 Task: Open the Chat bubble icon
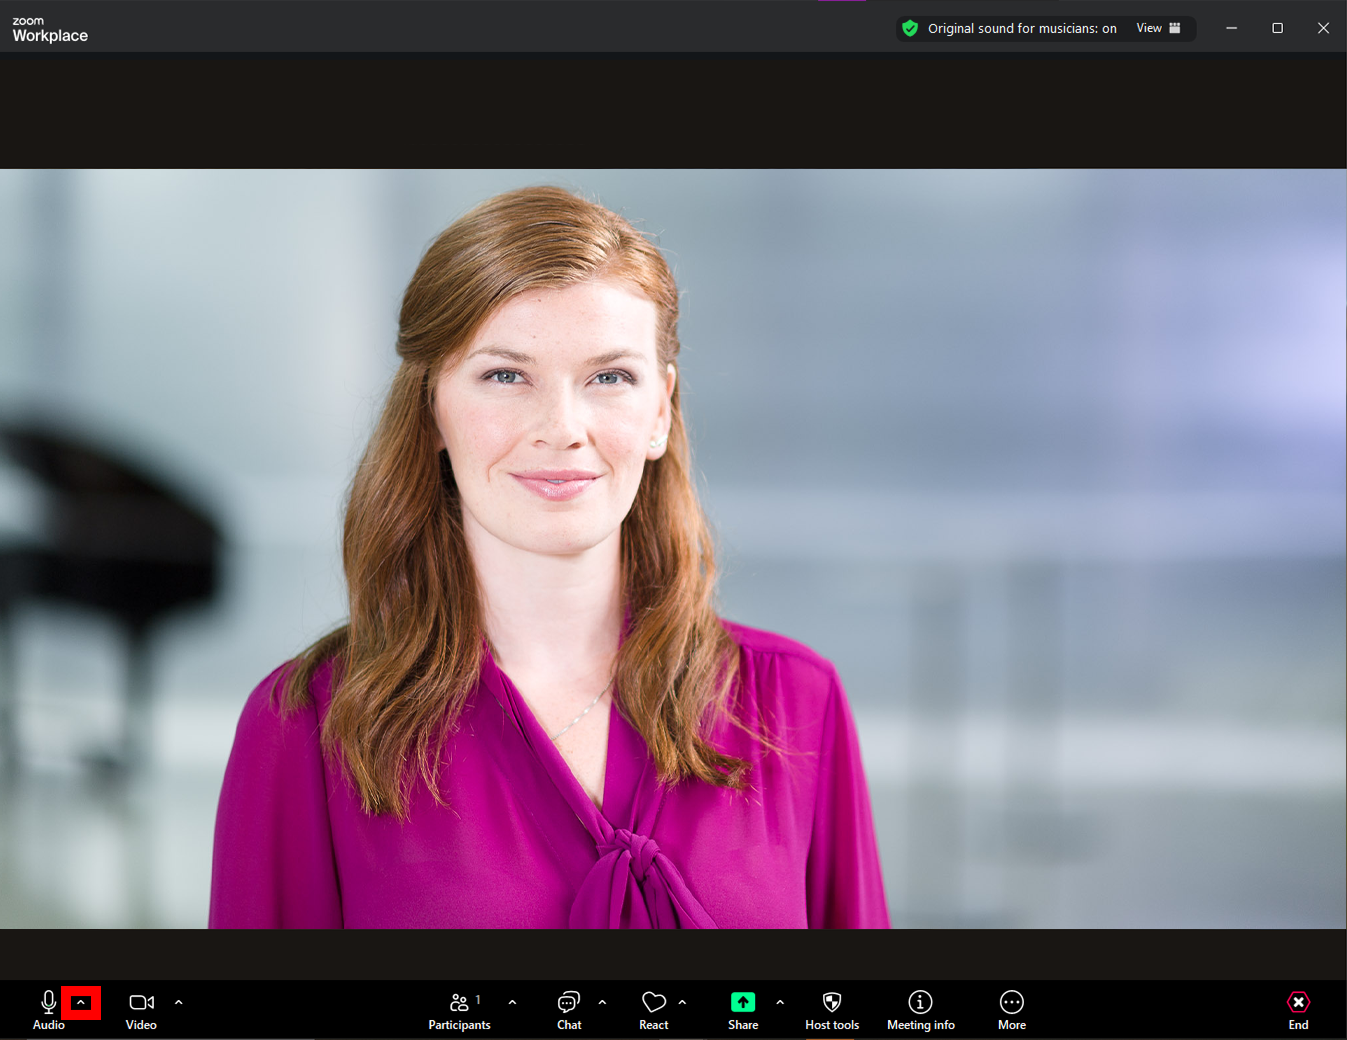pos(568,1002)
